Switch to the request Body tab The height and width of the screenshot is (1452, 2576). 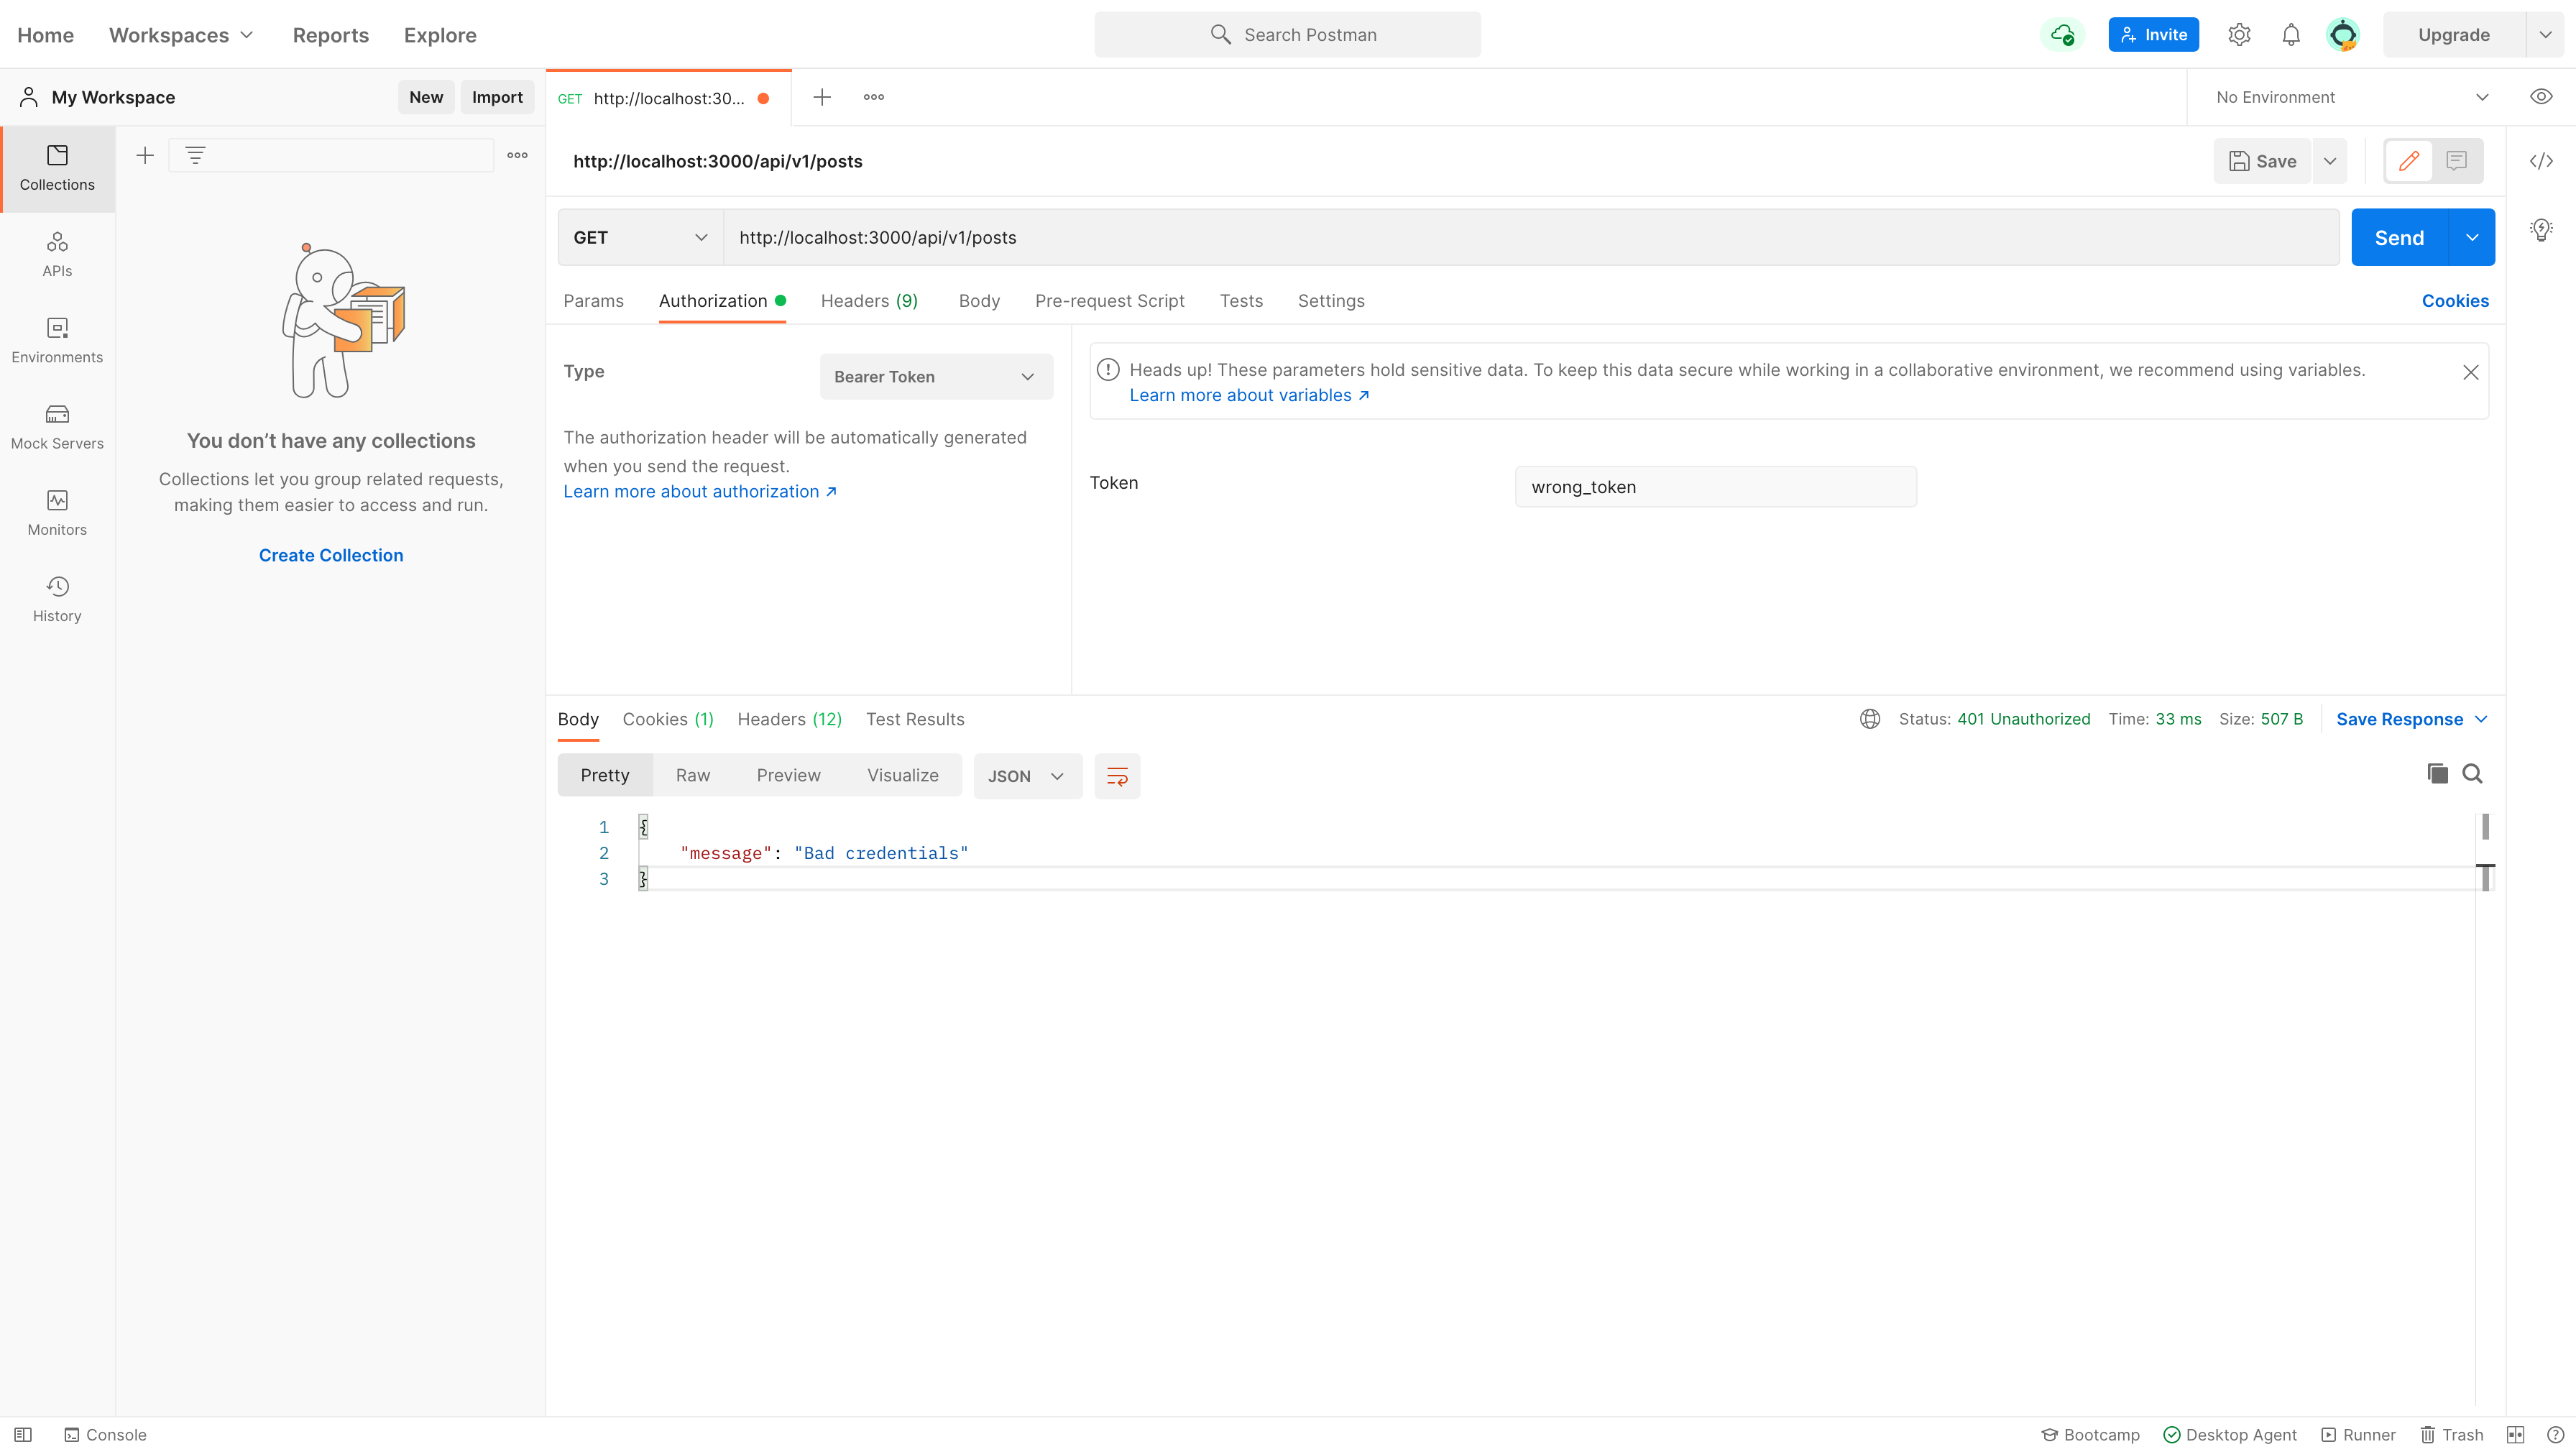979,301
